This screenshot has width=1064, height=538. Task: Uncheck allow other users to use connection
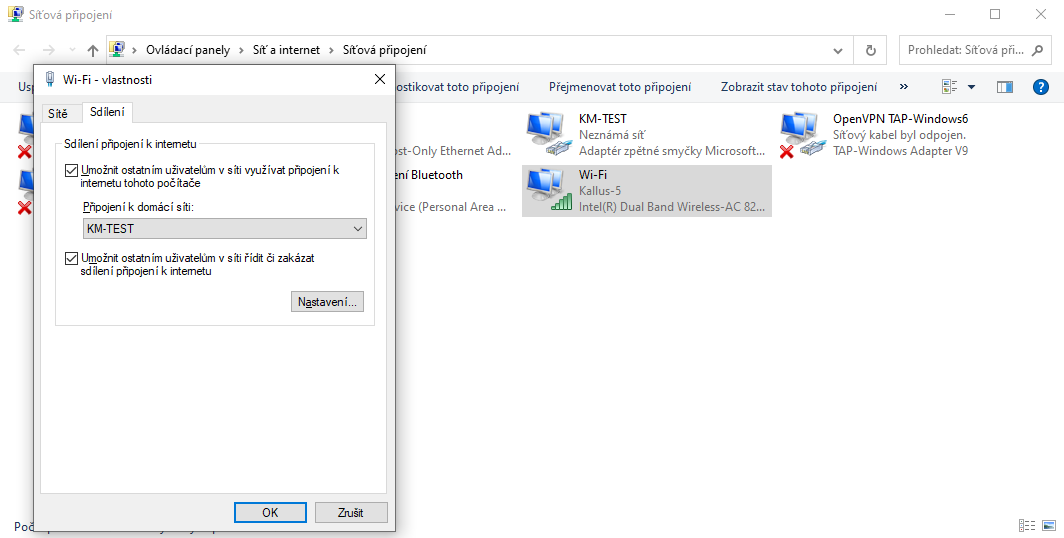coord(71,170)
